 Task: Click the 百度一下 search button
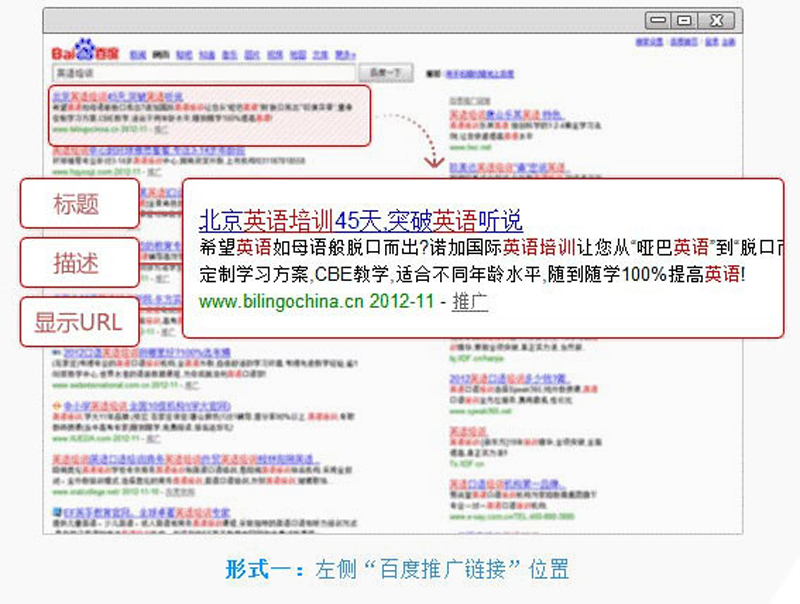386,73
